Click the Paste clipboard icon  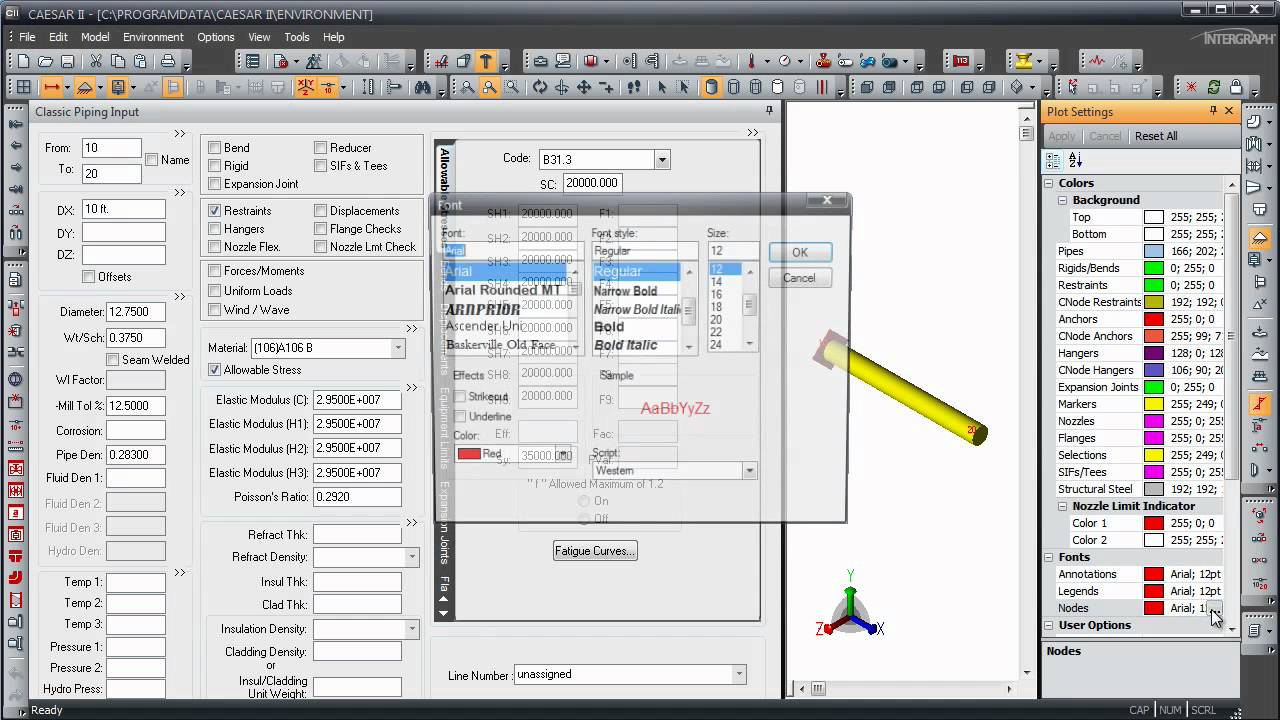pos(141,61)
